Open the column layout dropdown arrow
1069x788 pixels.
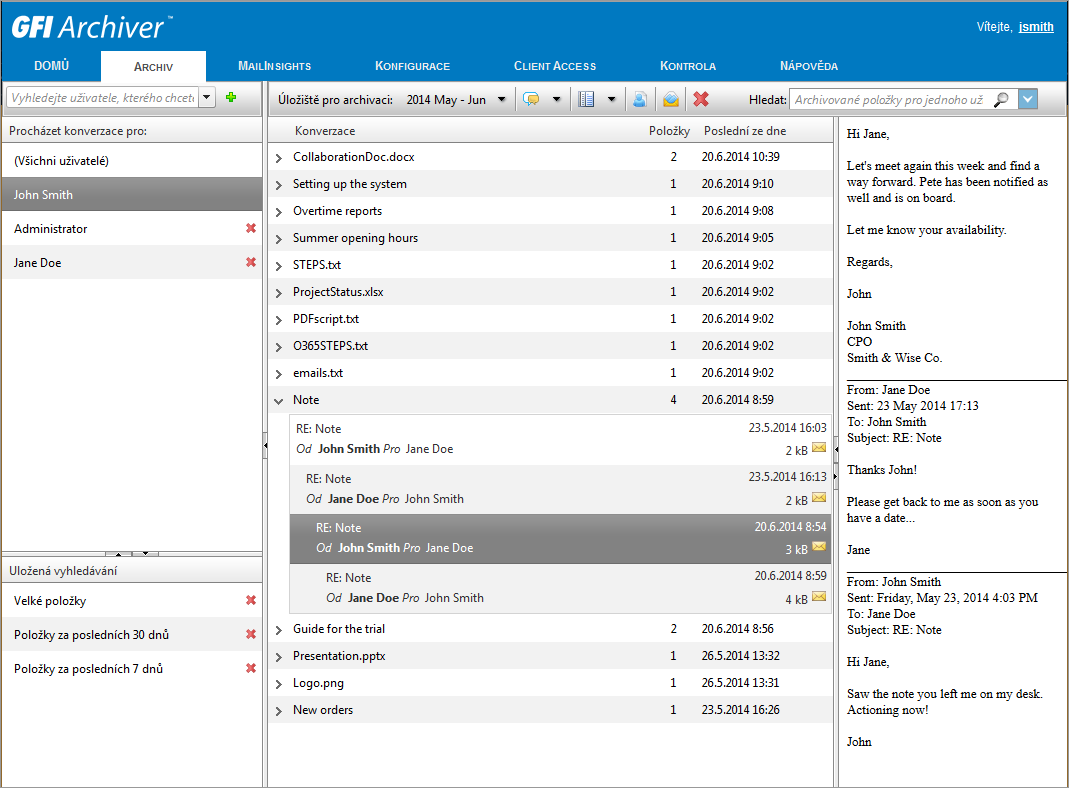(x=612, y=100)
